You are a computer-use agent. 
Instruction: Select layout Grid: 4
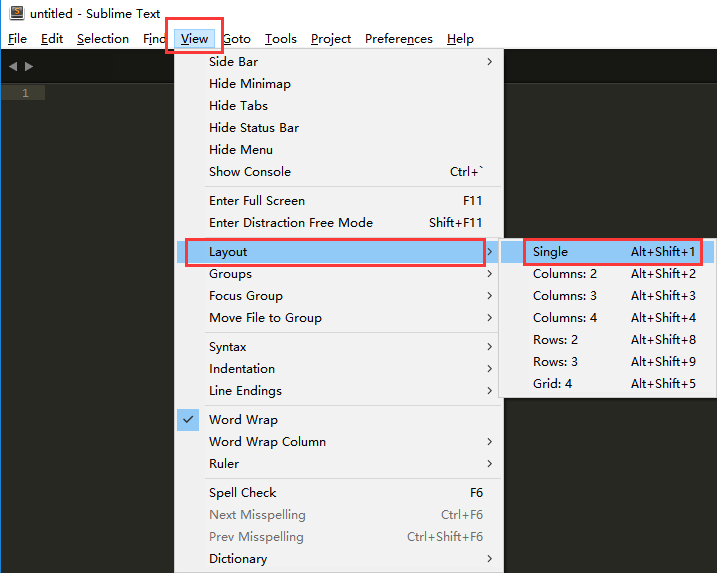607,384
